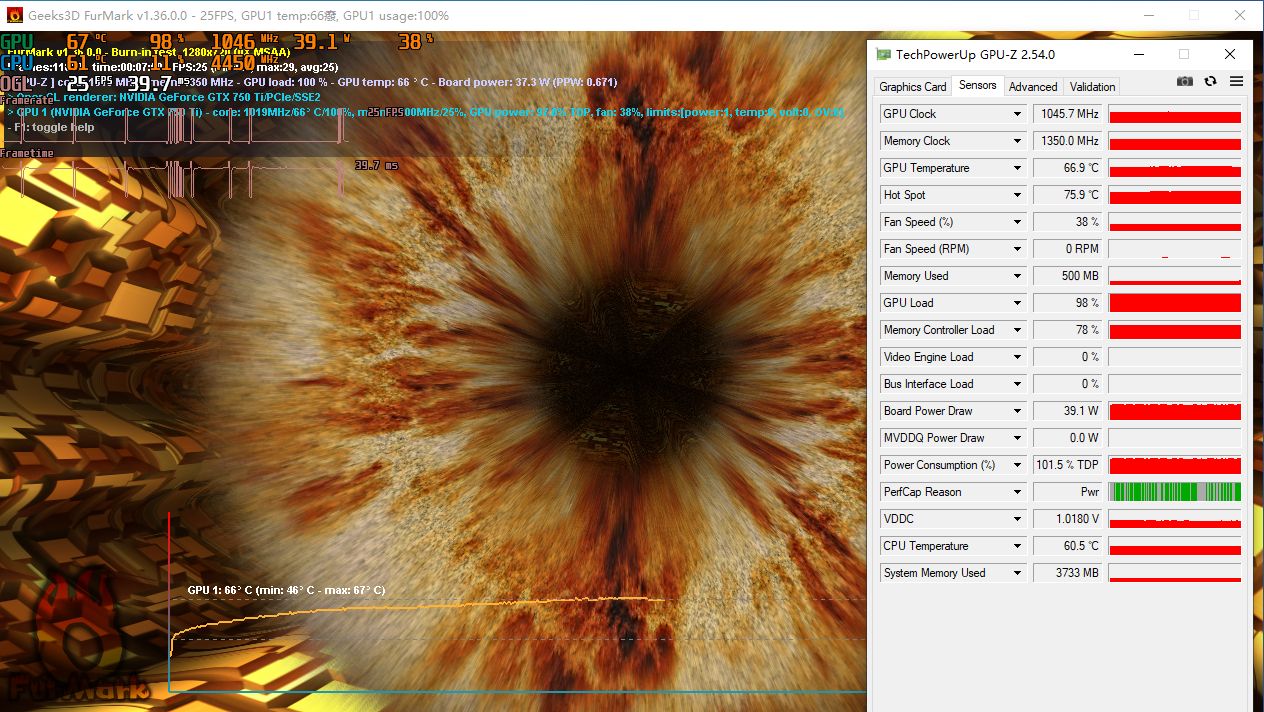Click the VDDC voltage value field
1264x712 pixels.
1067,519
